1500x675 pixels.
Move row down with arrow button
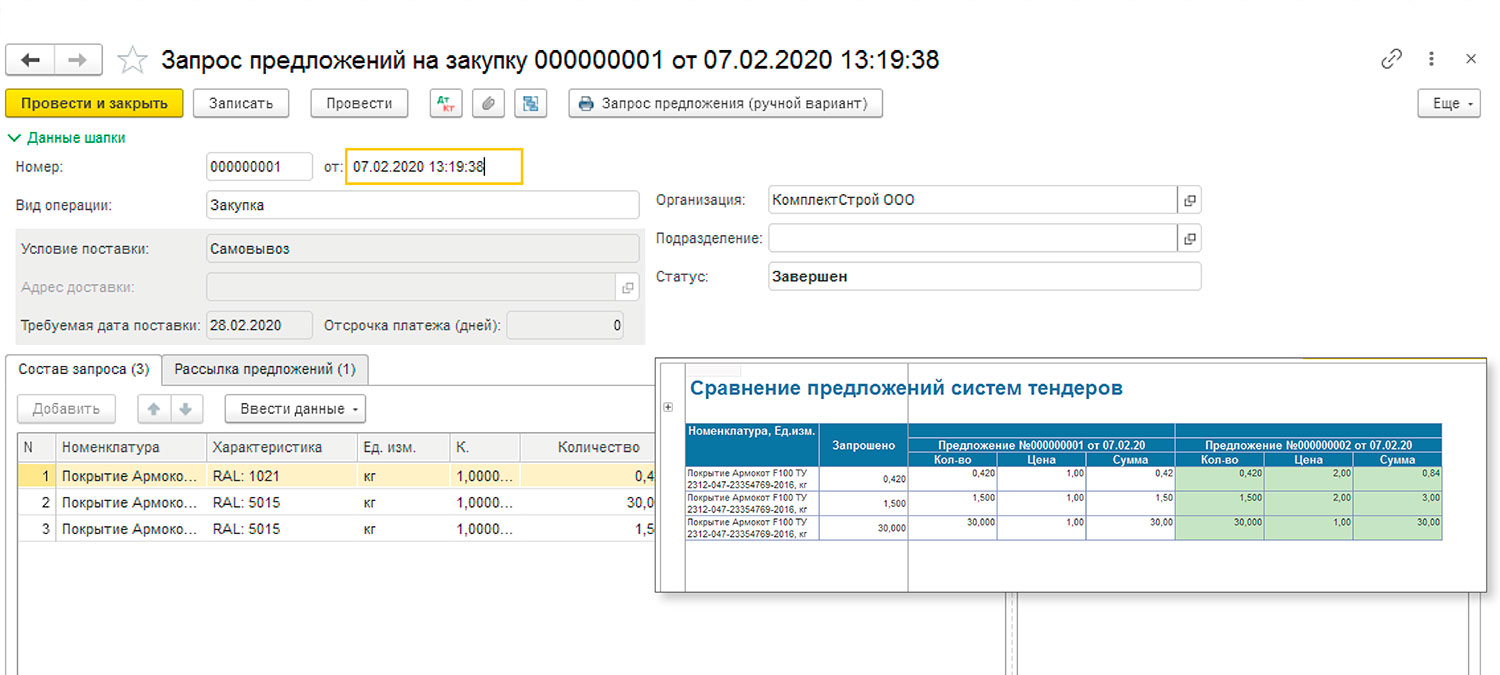(x=186, y=409)
